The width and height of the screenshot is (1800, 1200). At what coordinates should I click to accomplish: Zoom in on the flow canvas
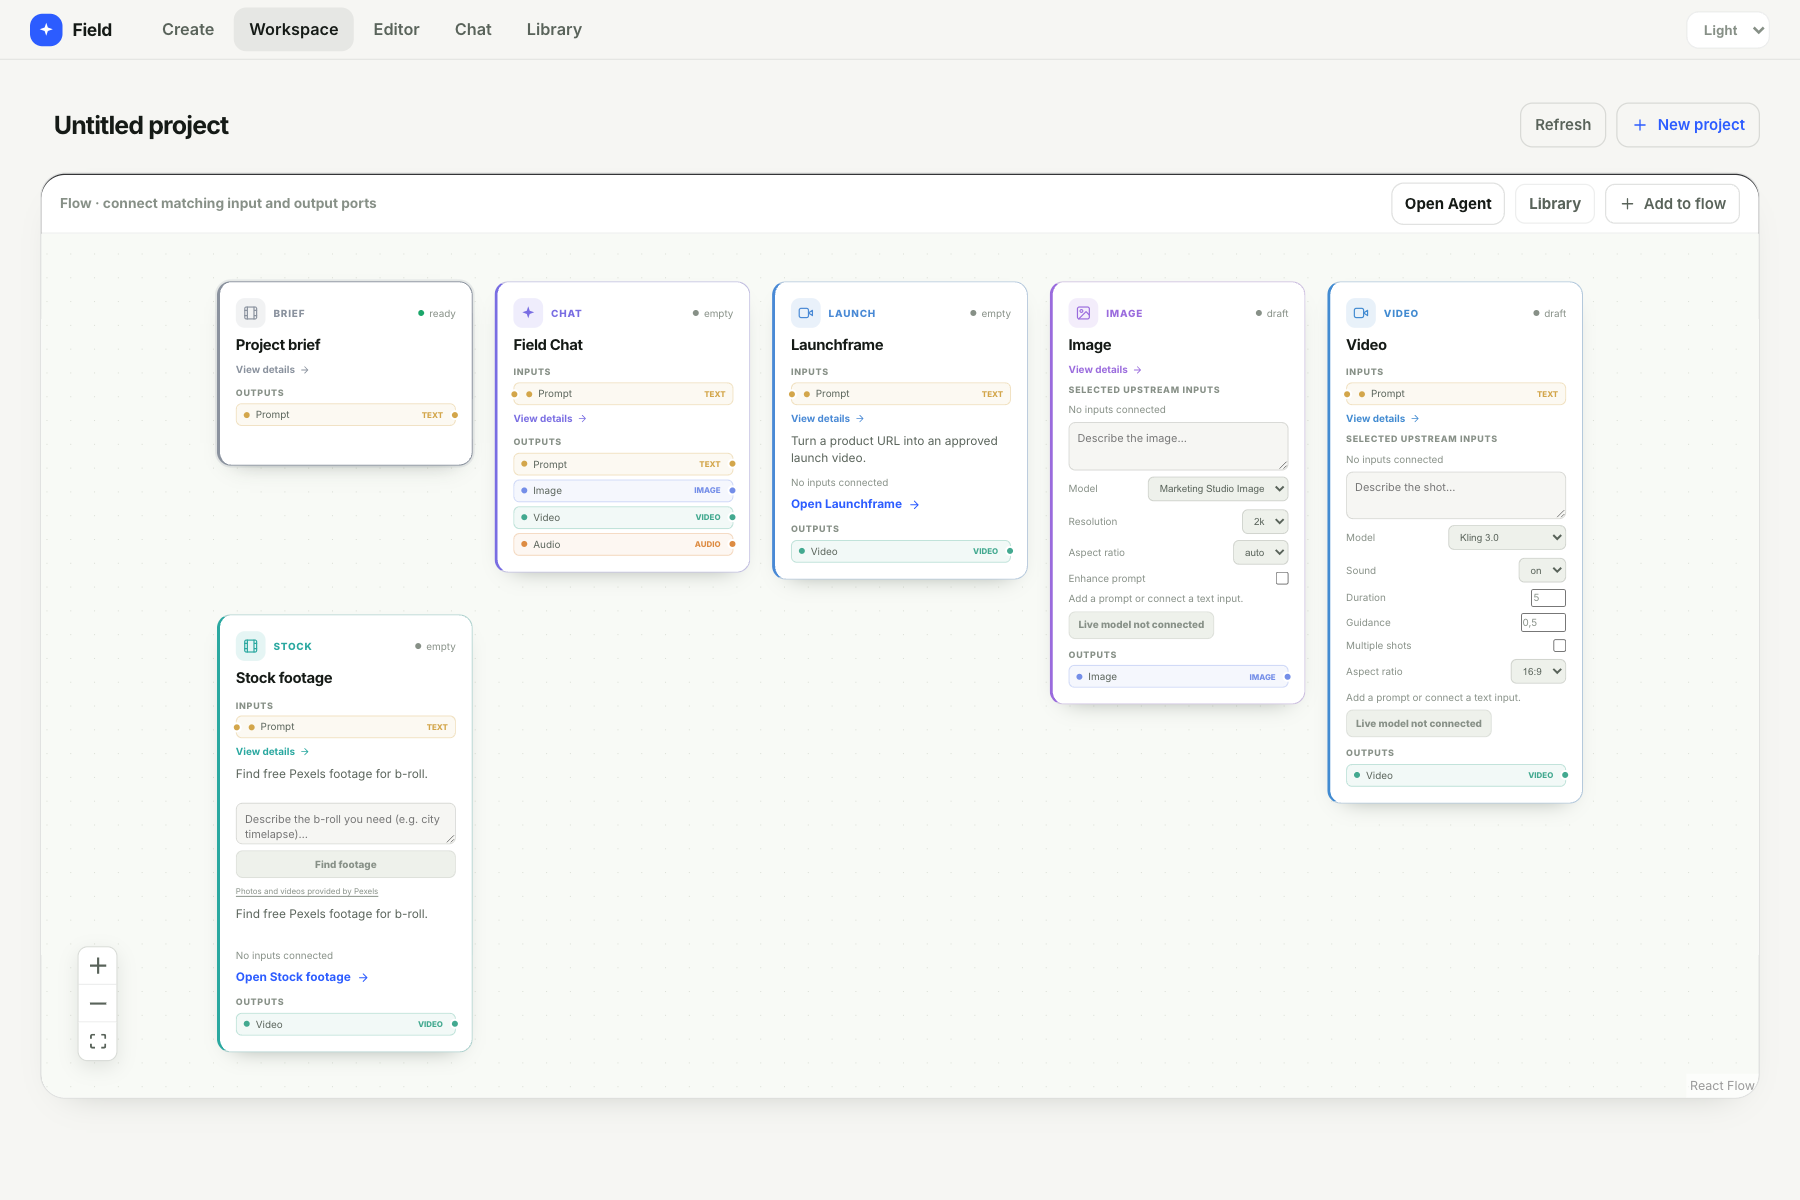tap(98, 966)
